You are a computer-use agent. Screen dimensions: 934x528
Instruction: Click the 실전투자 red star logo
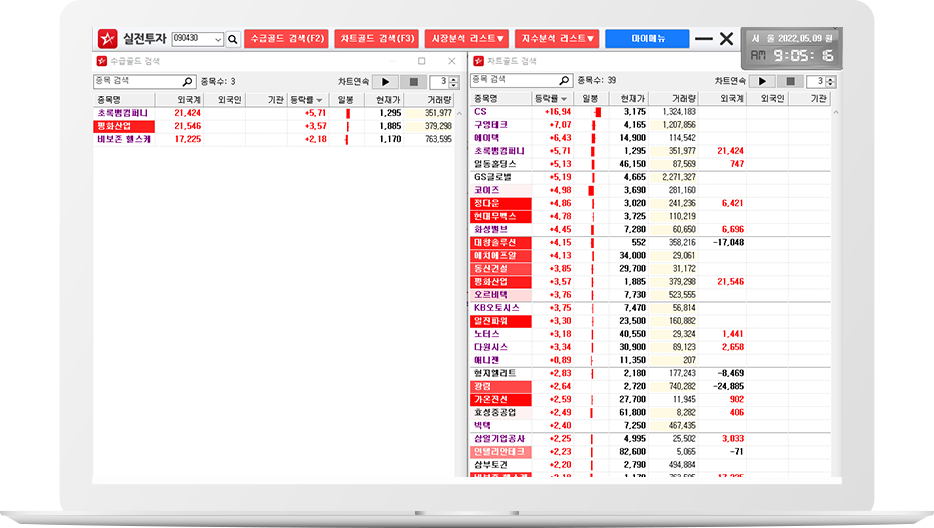[x=107, y=39]
